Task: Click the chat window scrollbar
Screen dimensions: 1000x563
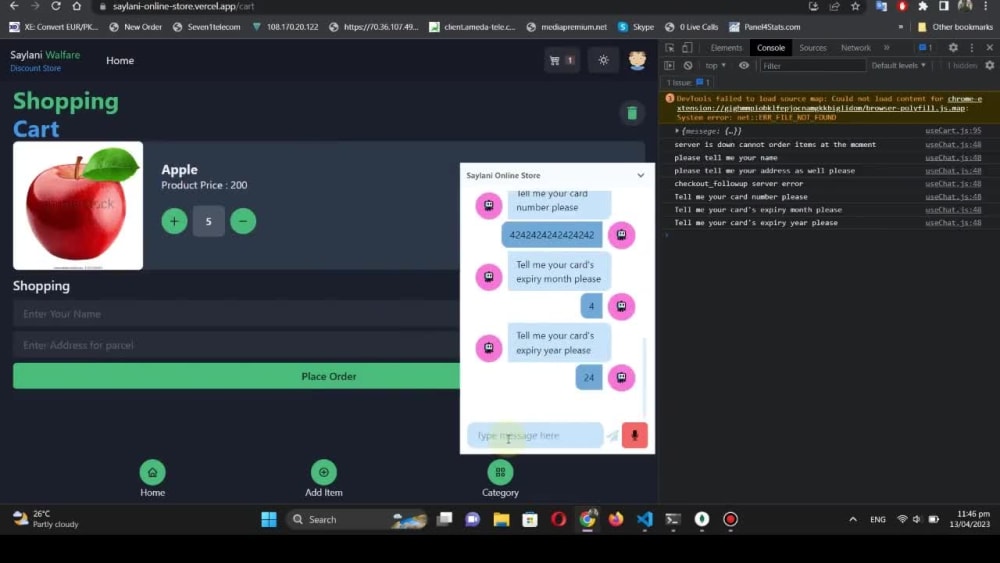Action: (x=644, y=376)
